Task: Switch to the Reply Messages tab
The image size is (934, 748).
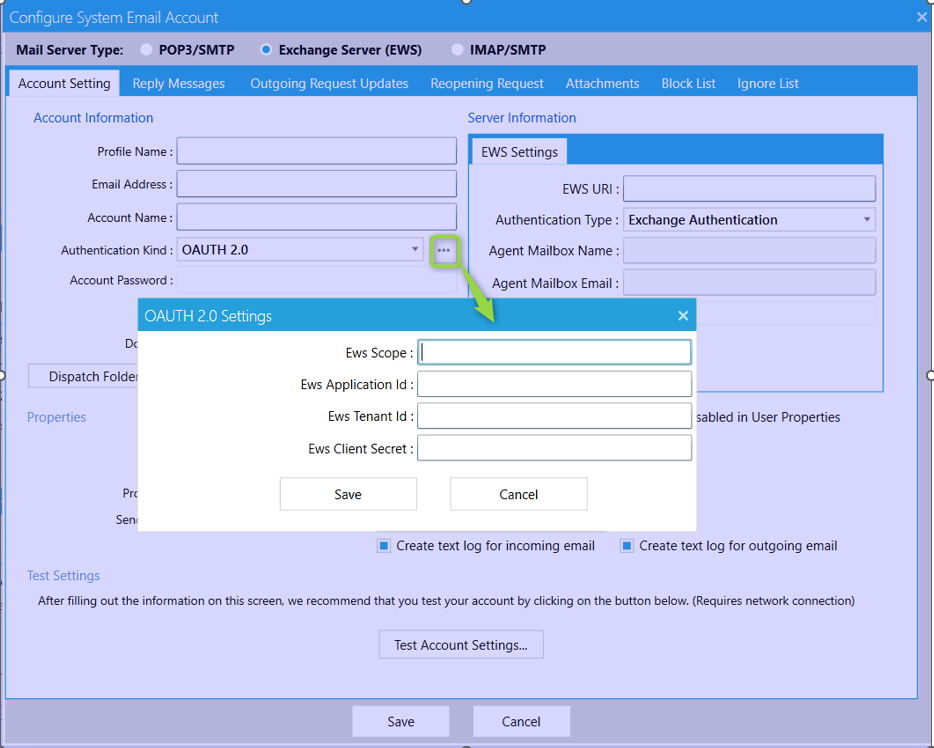Action: tap(179, 83)
